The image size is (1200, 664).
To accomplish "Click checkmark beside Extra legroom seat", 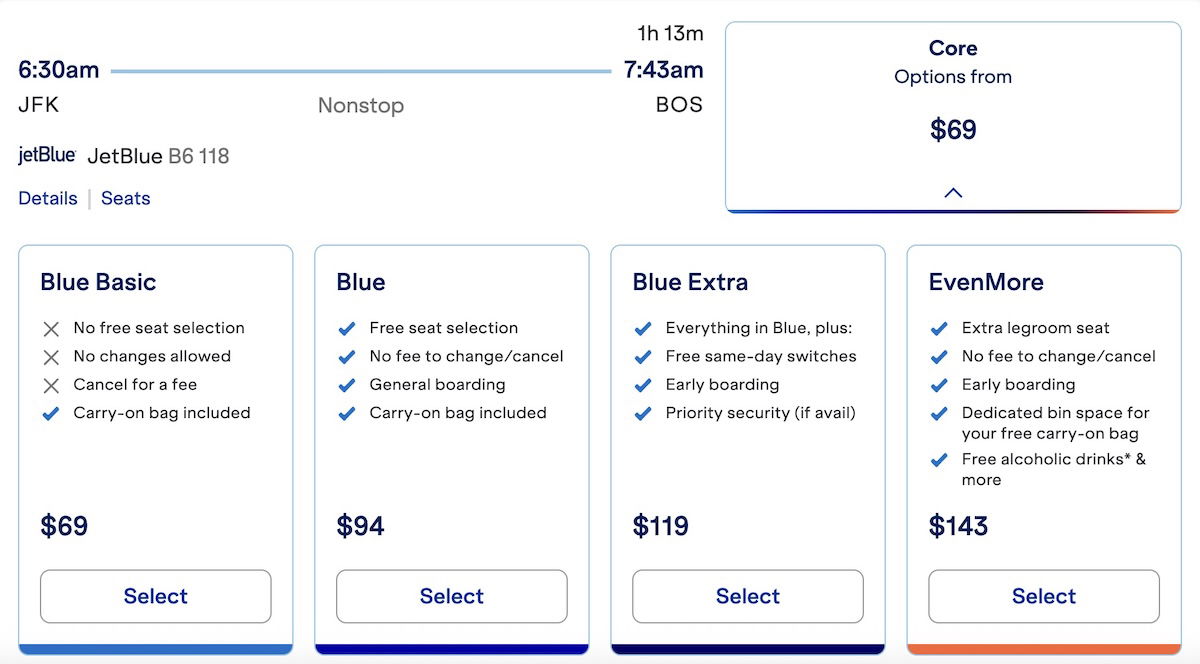I will [939, 329].
